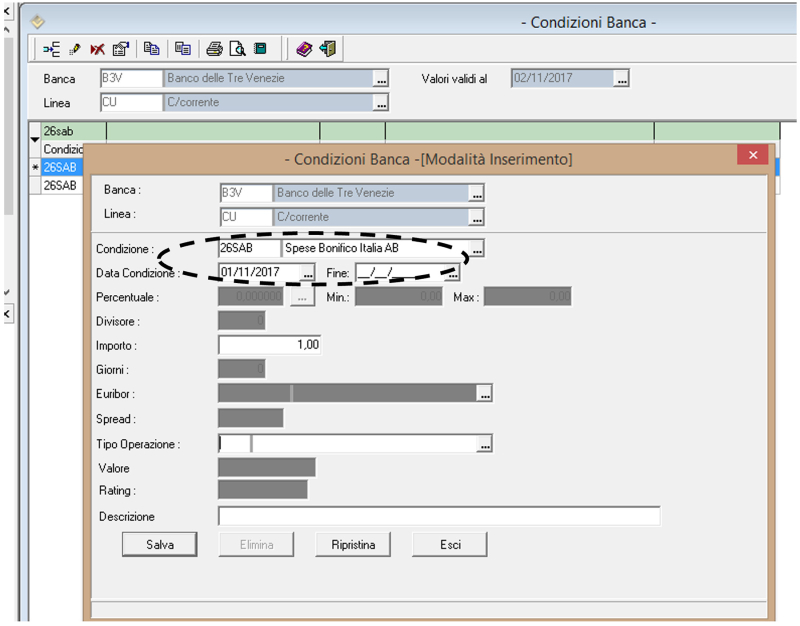This screenshot has height=626, width=800.
Task: Open the Euribor lookup ellipsis button
Action: [x=485, y=394]
